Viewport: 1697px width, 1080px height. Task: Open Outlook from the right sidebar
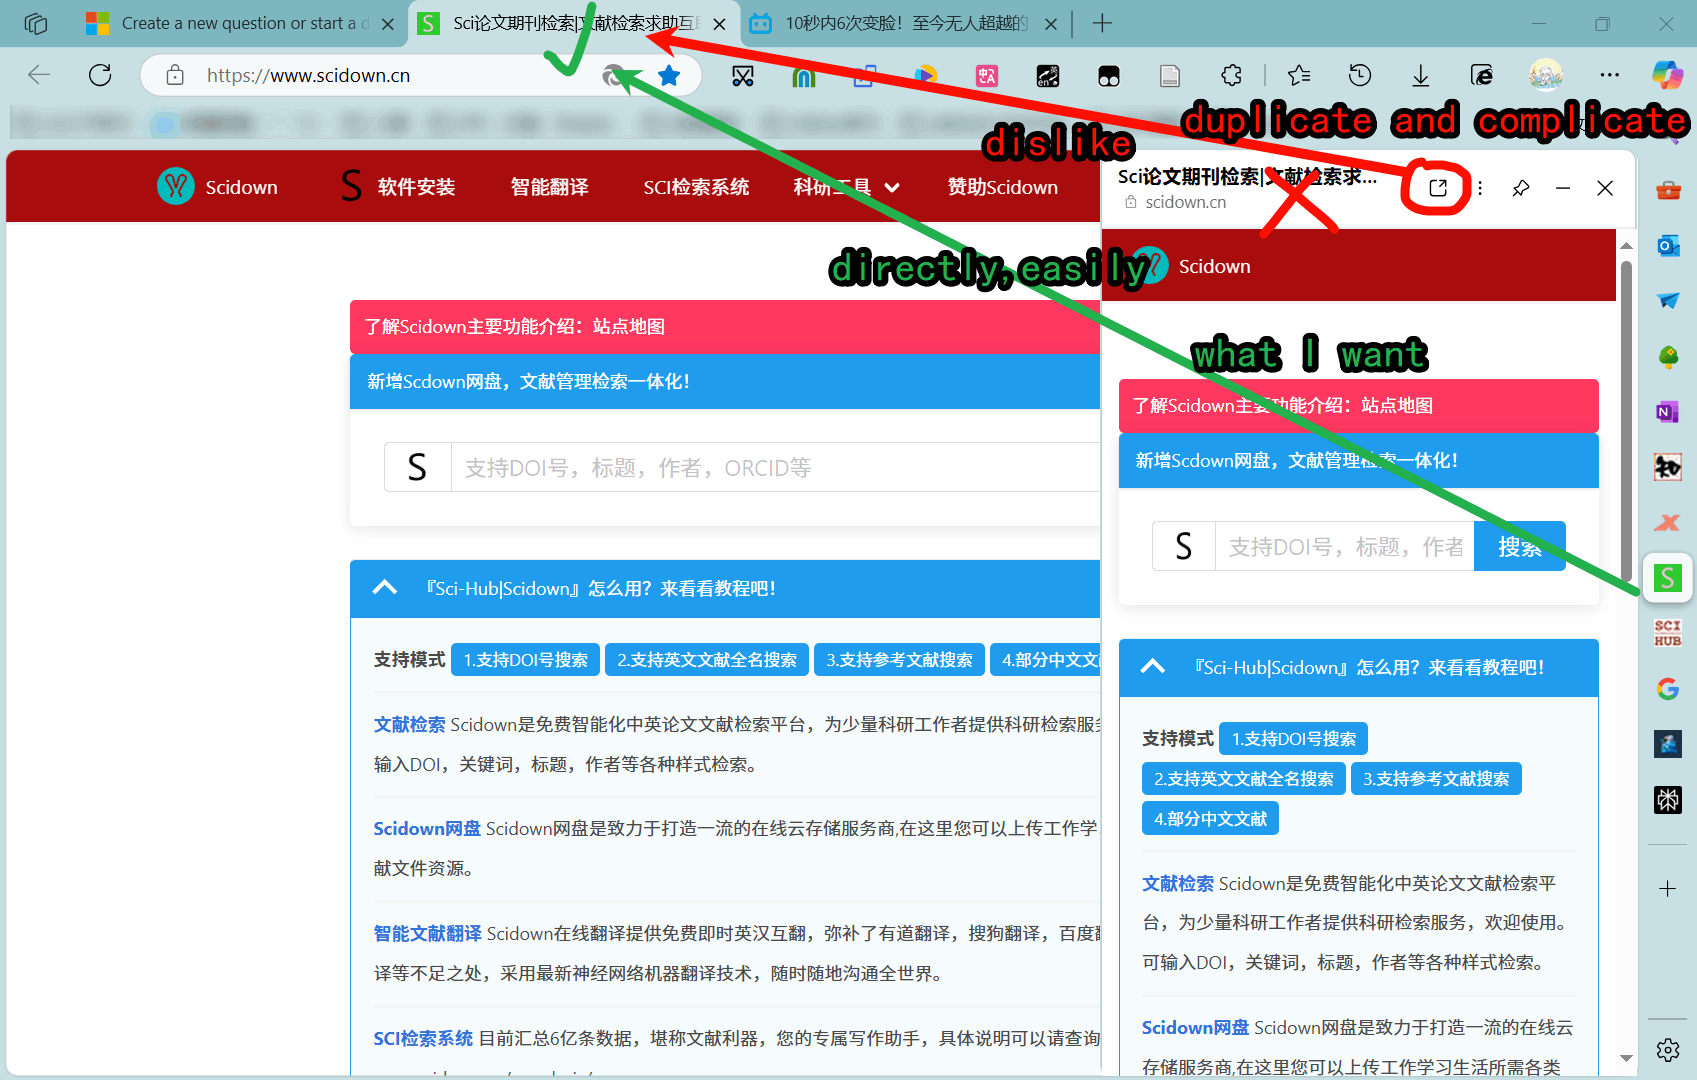[x=1668, y=244]
